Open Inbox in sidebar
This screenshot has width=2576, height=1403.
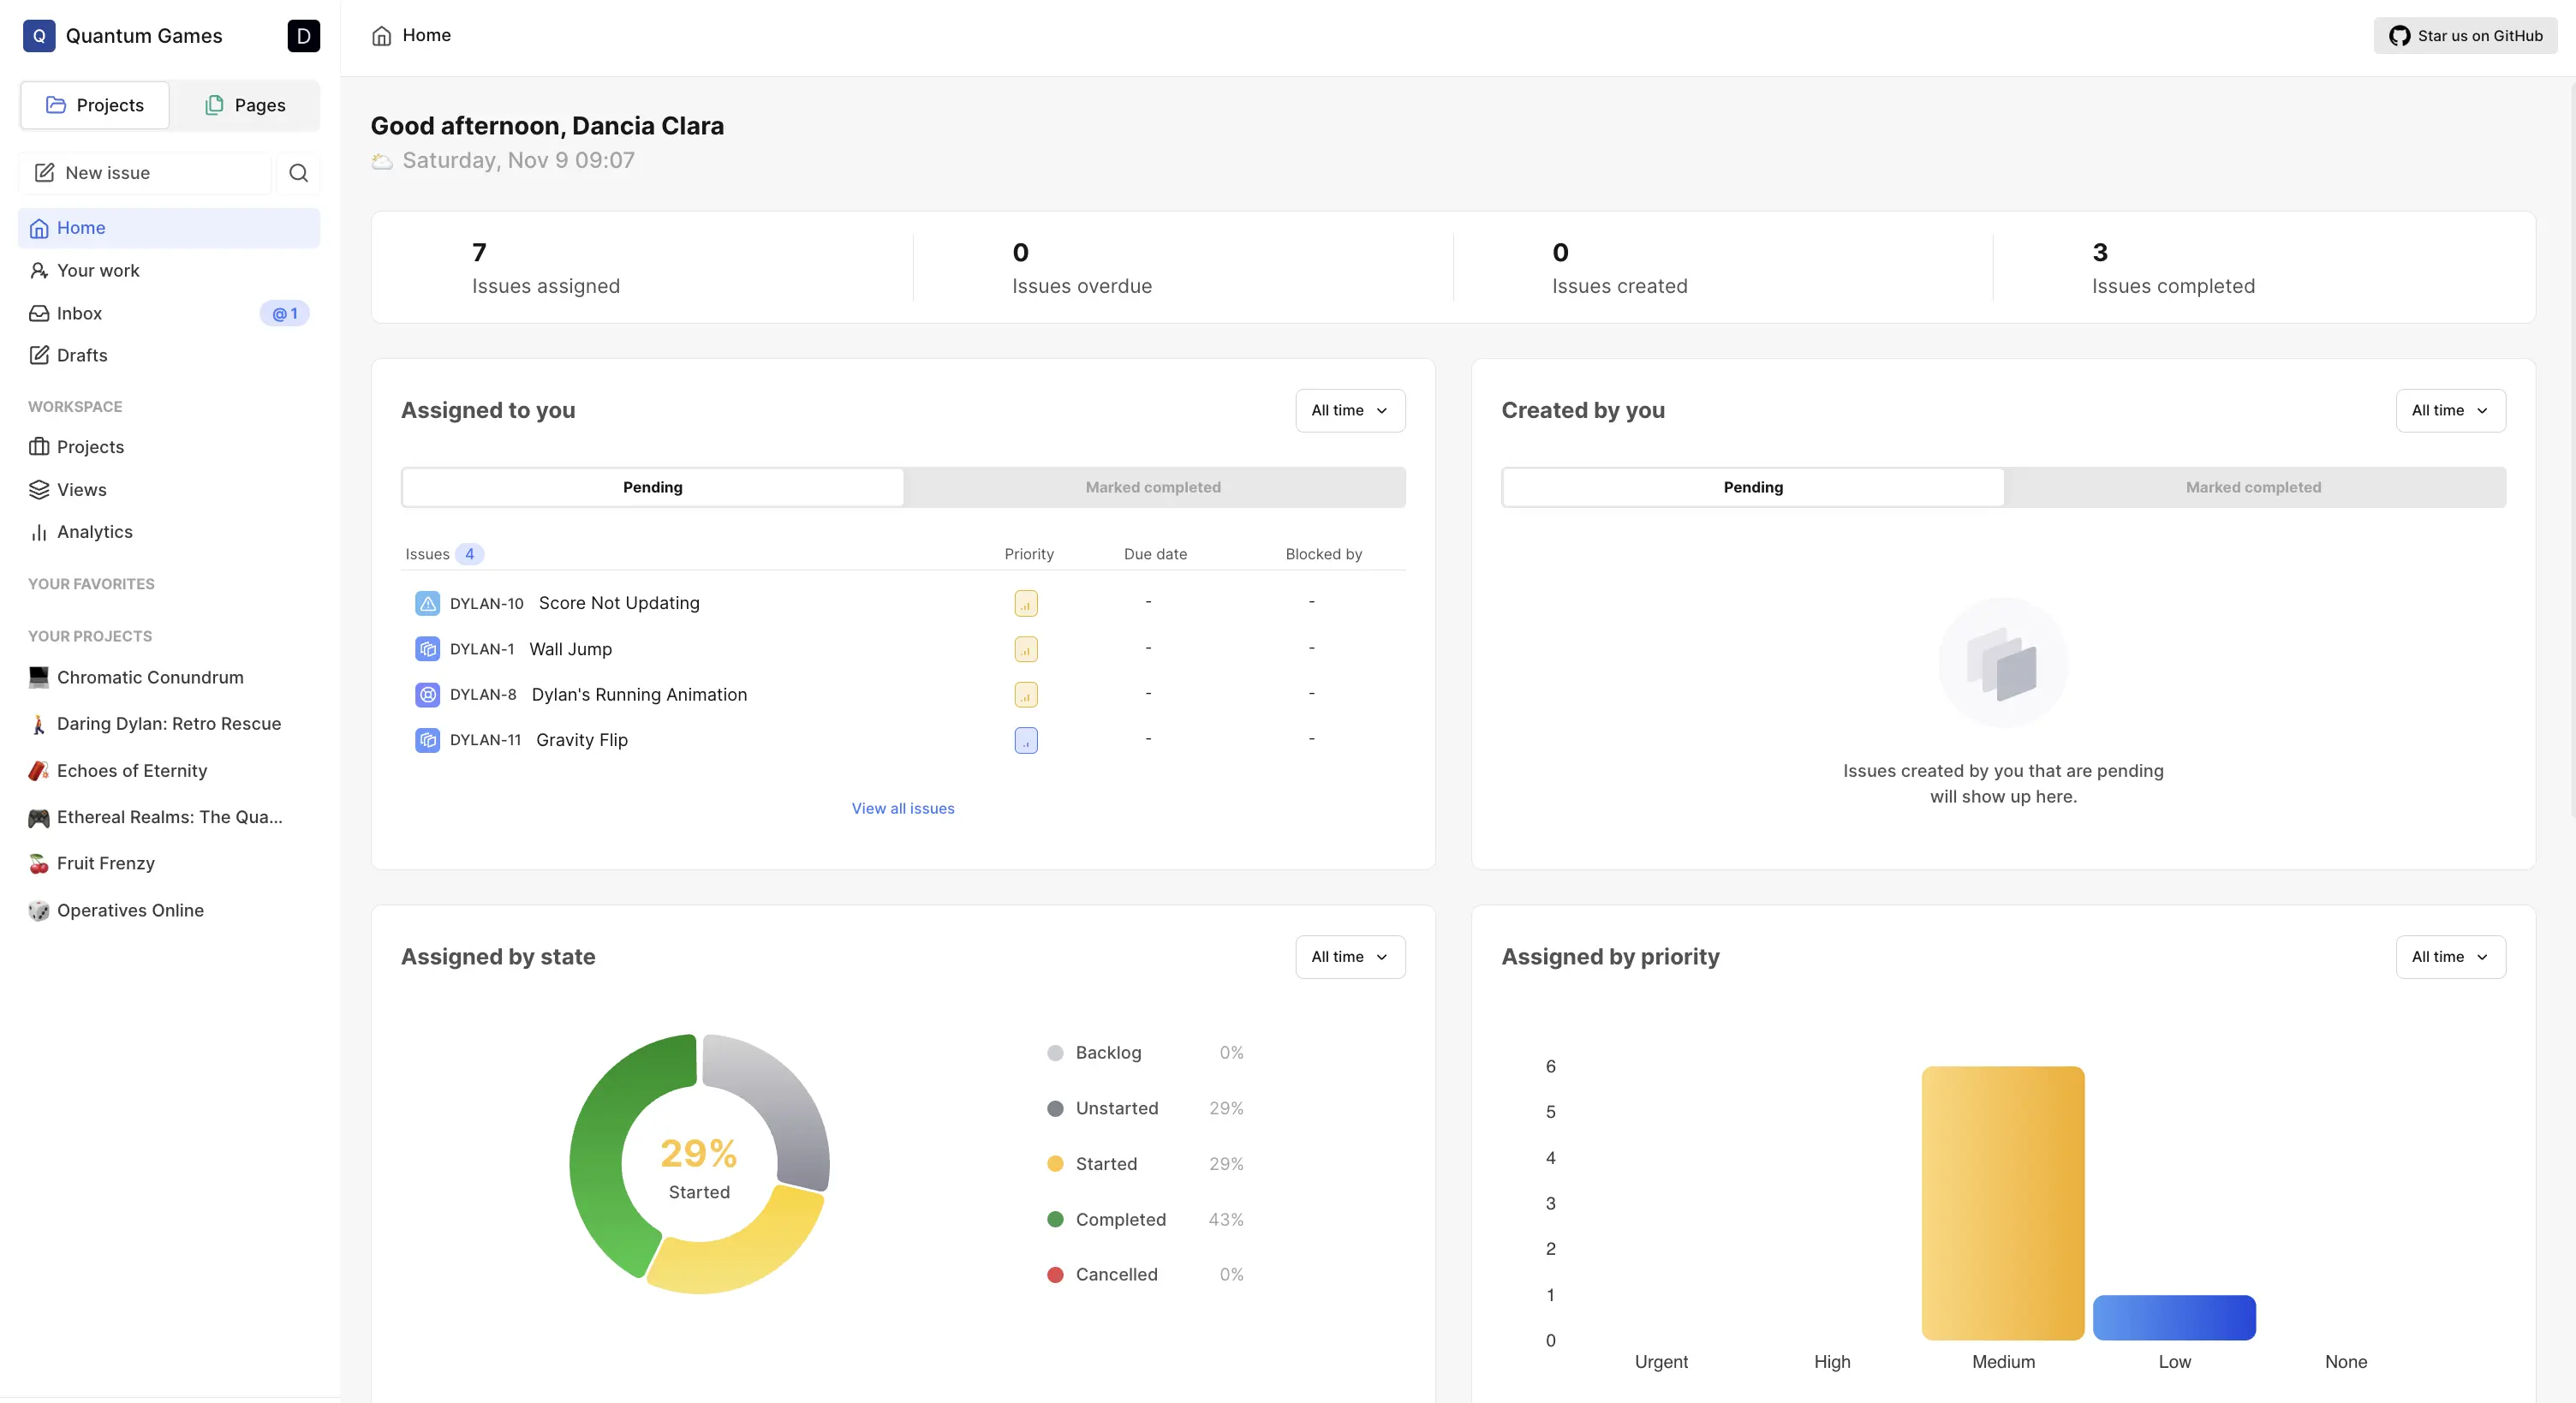[169, 313]
